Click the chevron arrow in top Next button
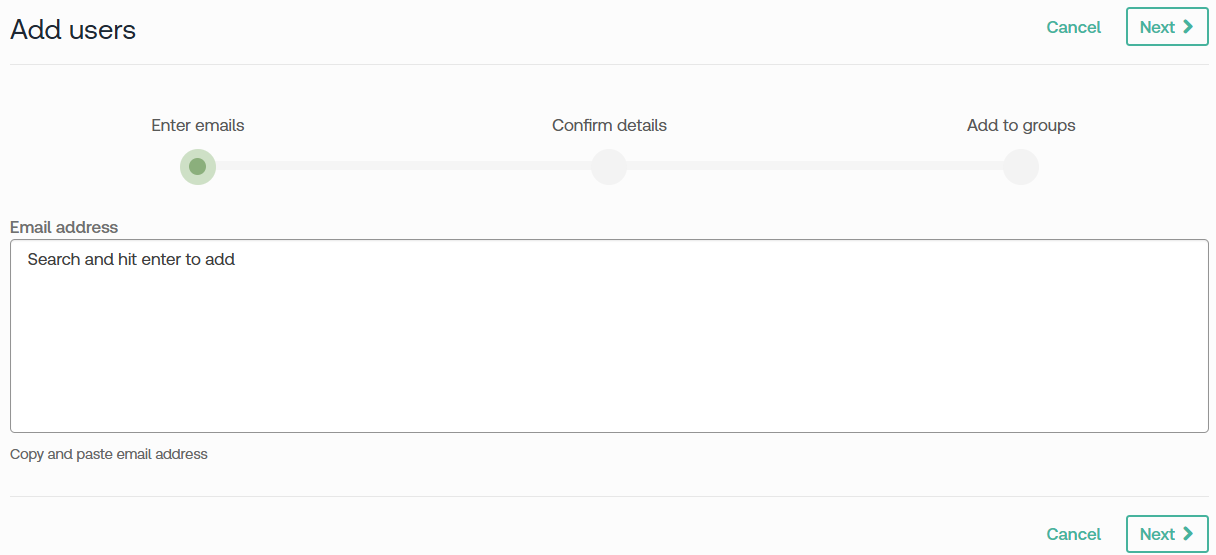This screenshot has height=555, width=1216. click(x=1188, y=27)
